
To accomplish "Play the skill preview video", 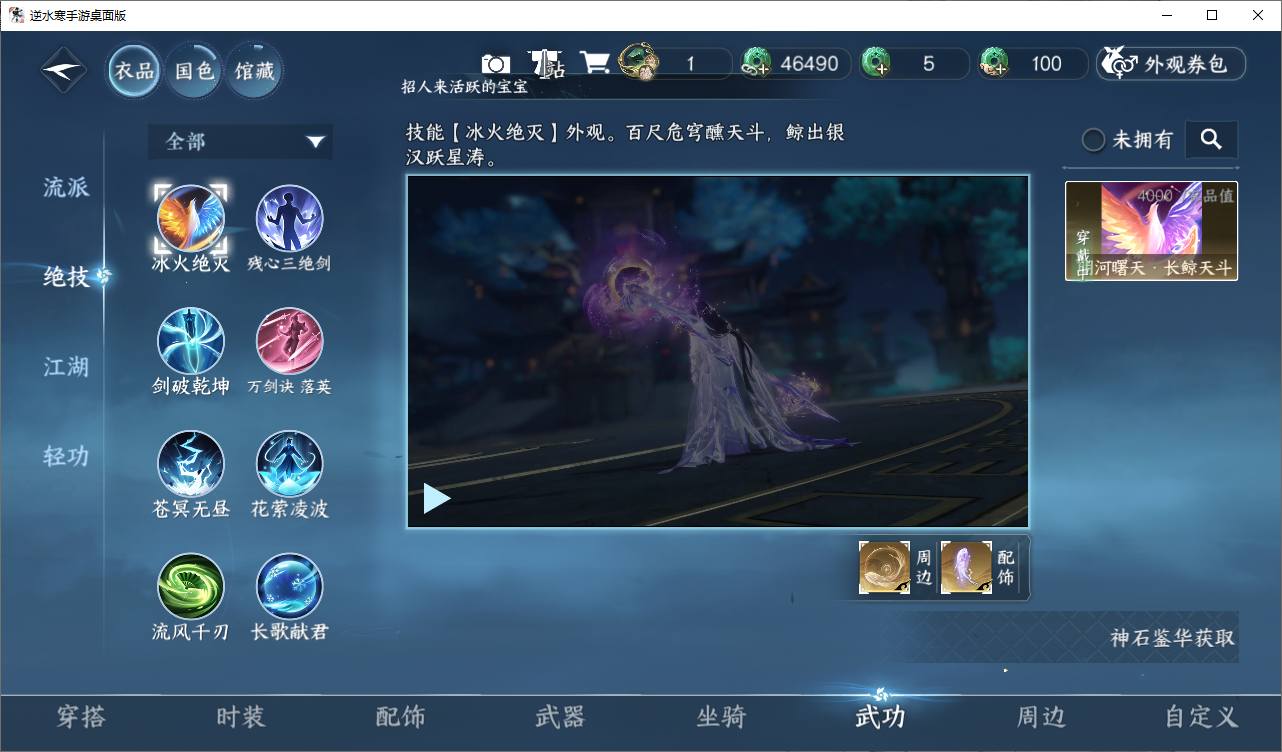I will 436,498.
